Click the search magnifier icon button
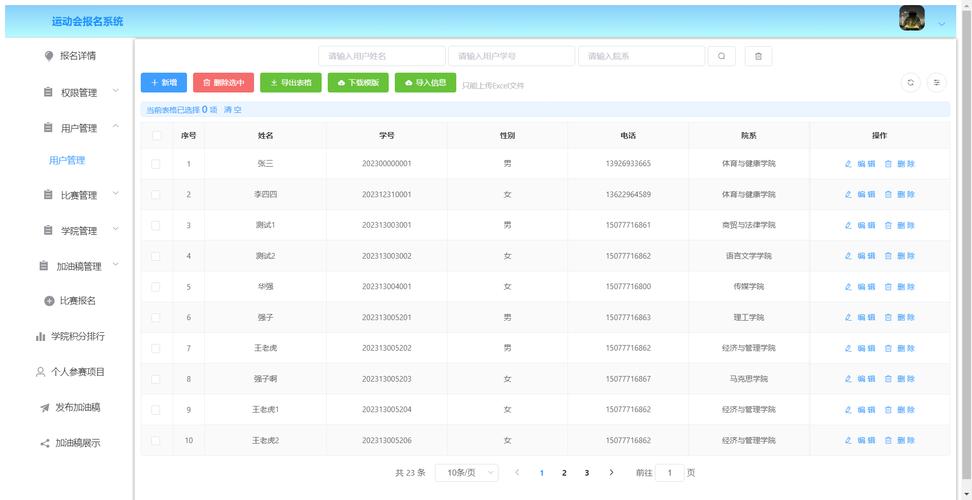972x500 pixels. pyautogui.click(x=722, y=56)
